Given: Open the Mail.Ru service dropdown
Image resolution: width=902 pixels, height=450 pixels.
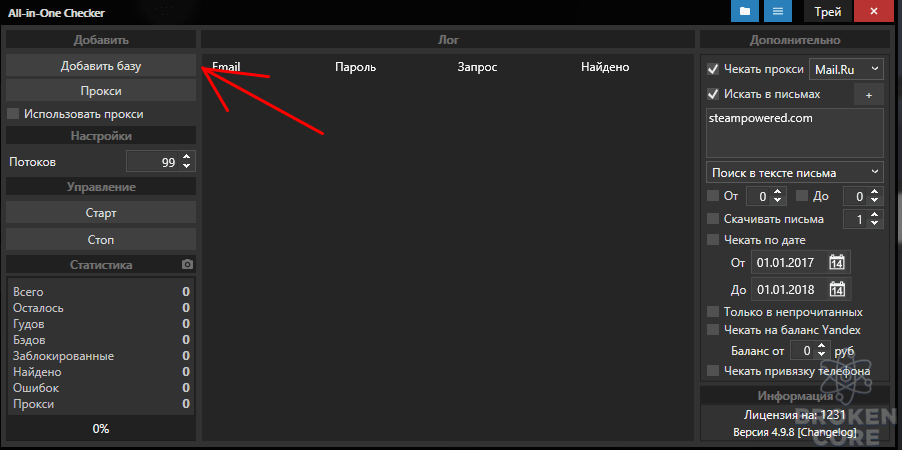Looking at the screenshot, I should pos(846,69).
